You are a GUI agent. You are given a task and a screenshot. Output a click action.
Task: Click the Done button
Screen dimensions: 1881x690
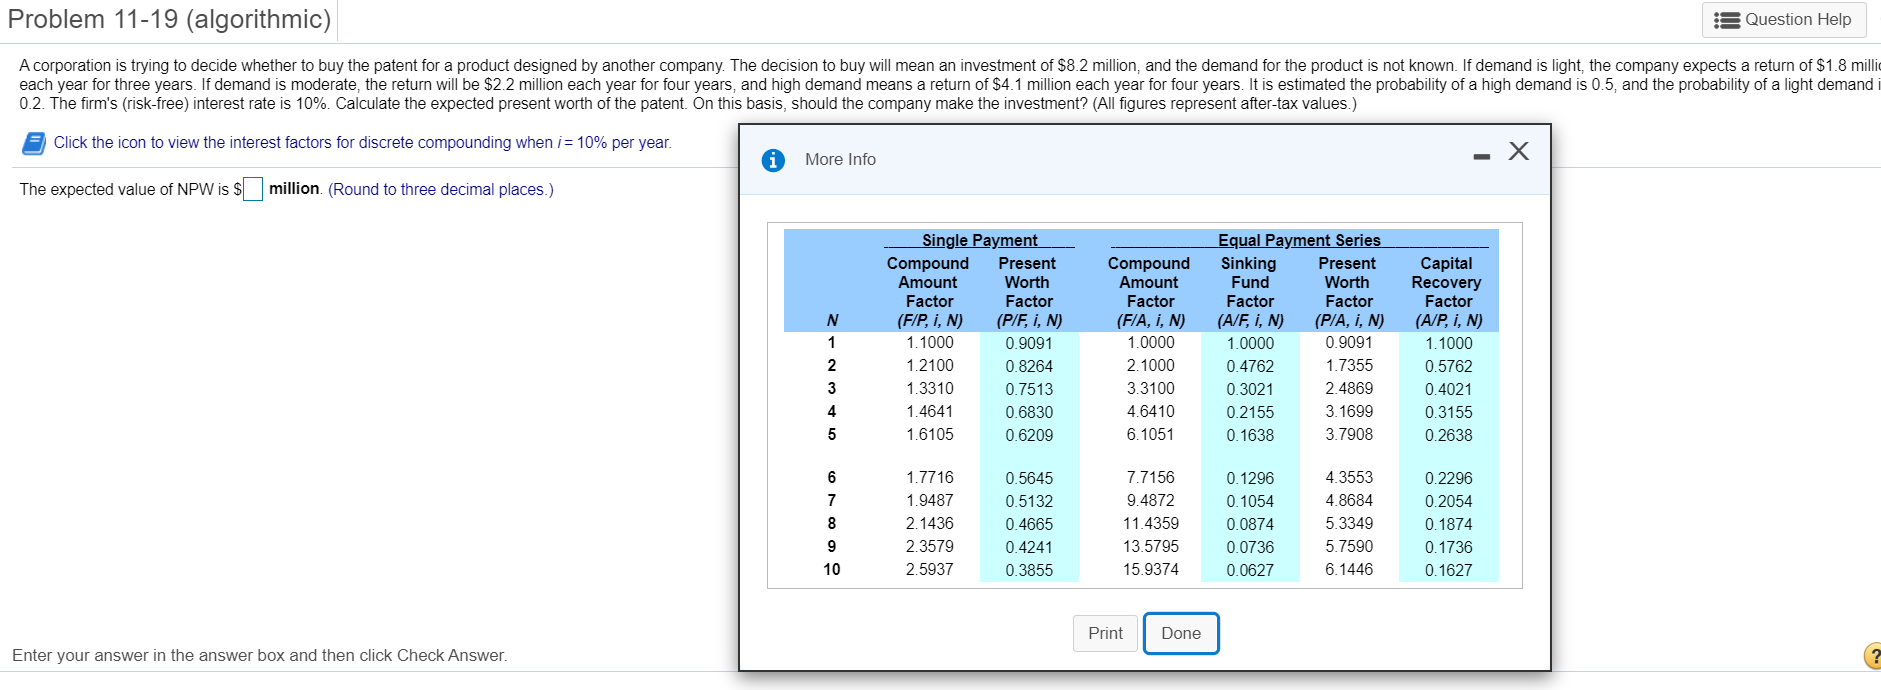[x=1180, y=633]
